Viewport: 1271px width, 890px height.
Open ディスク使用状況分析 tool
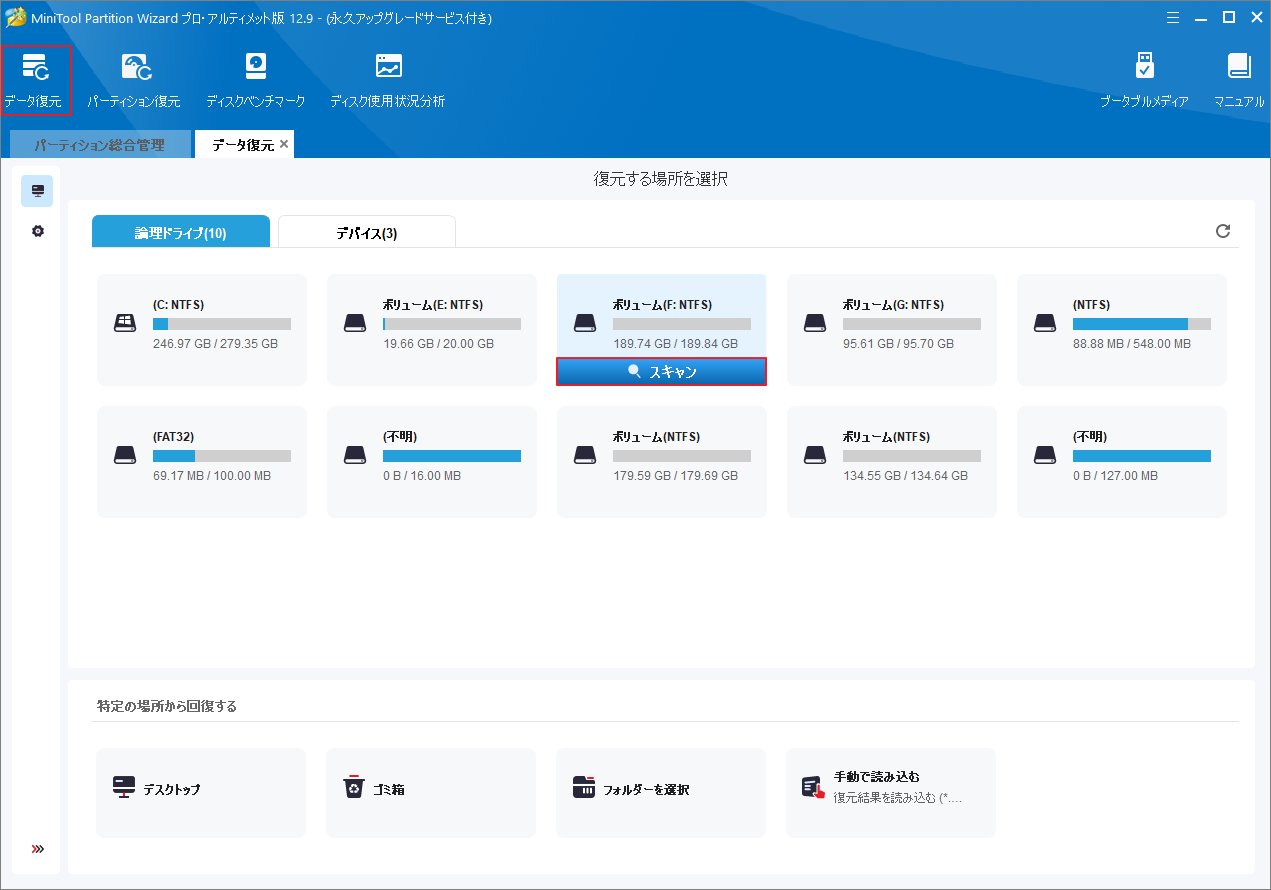388,80
